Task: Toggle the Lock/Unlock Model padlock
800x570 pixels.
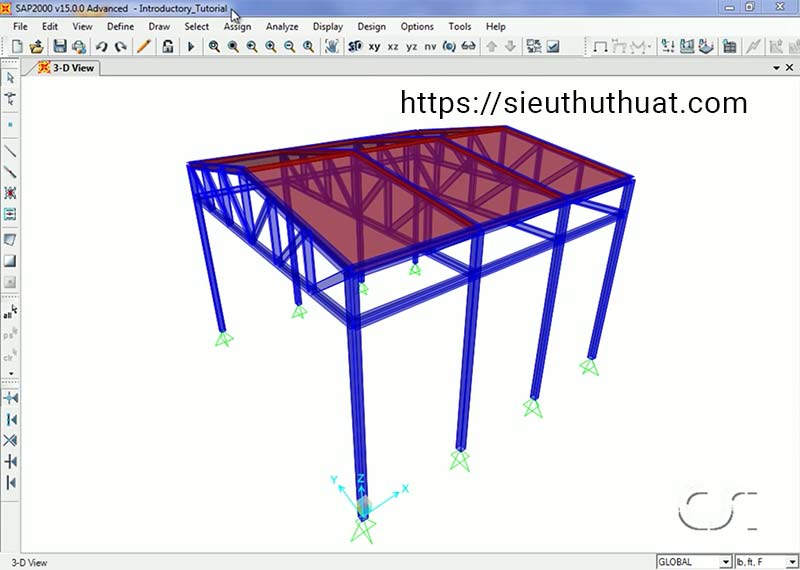Action: [167, 47]
